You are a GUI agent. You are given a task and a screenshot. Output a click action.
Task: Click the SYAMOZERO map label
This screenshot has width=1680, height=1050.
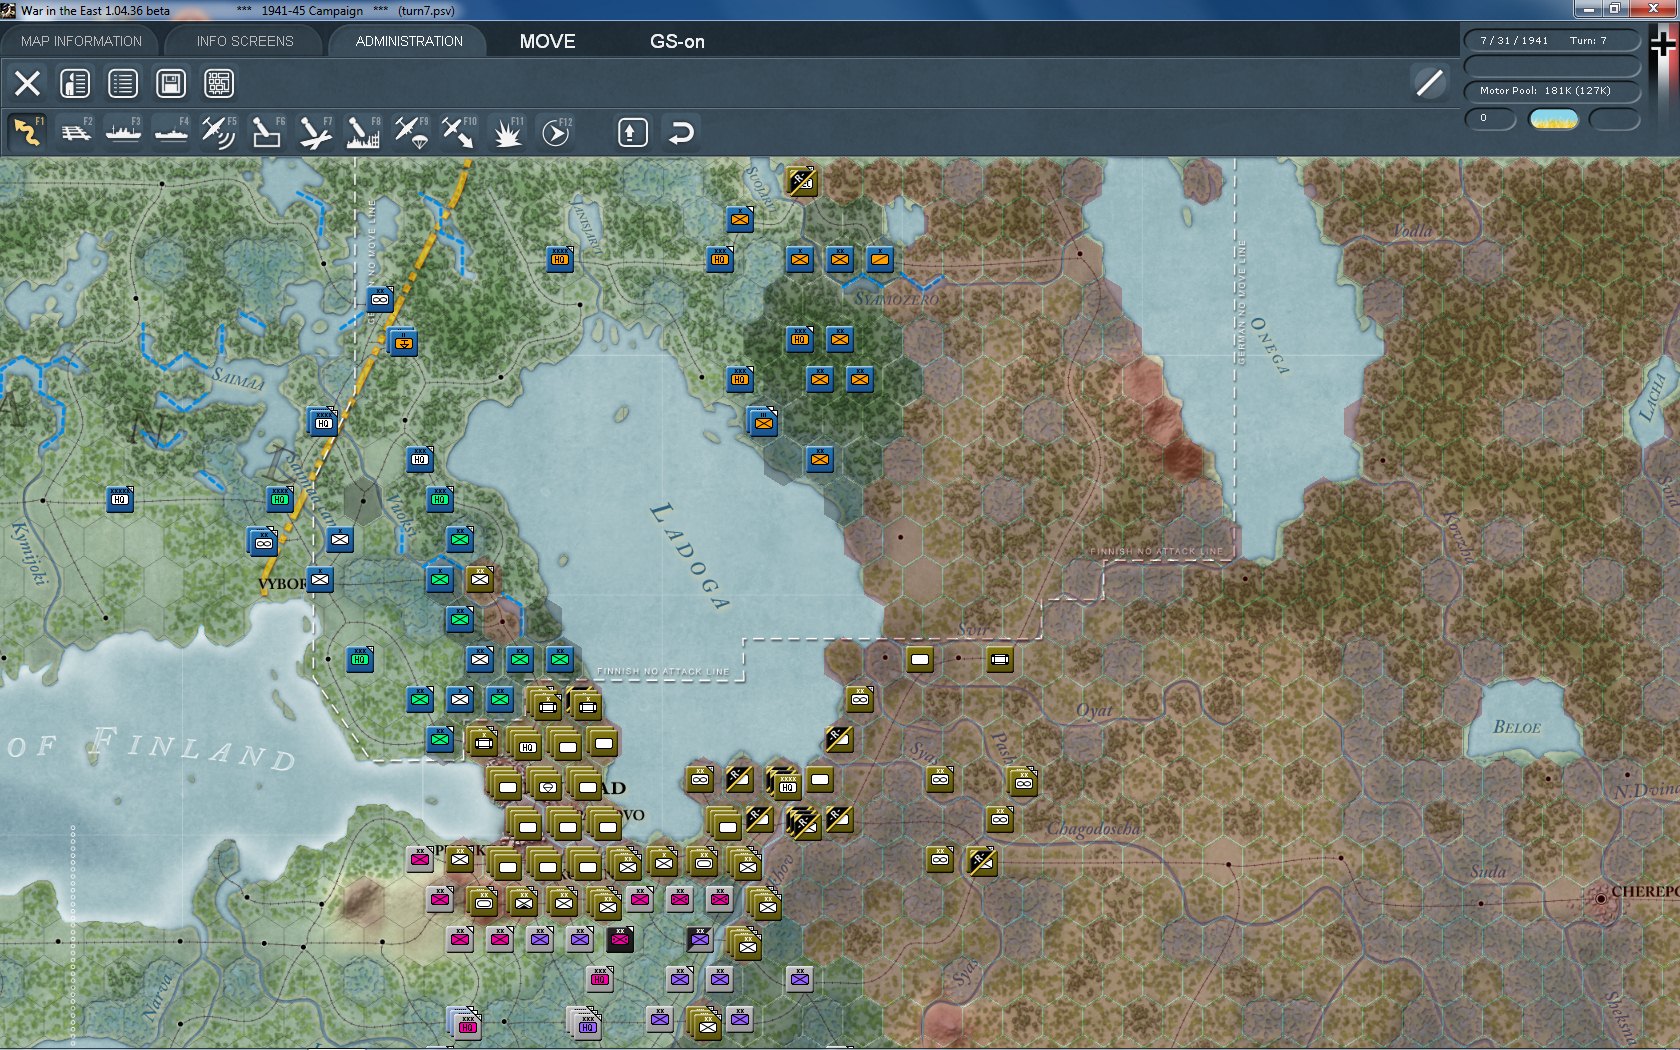click(897, 299)
